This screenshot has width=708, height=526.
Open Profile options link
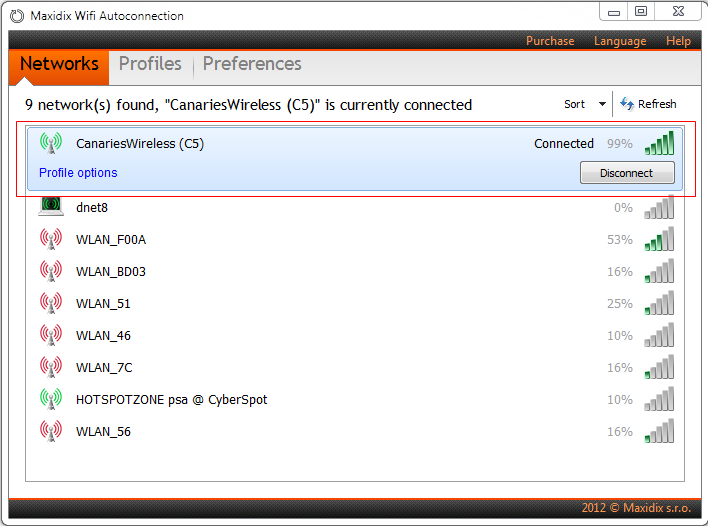pyautogui.click(x=78, y=173)
